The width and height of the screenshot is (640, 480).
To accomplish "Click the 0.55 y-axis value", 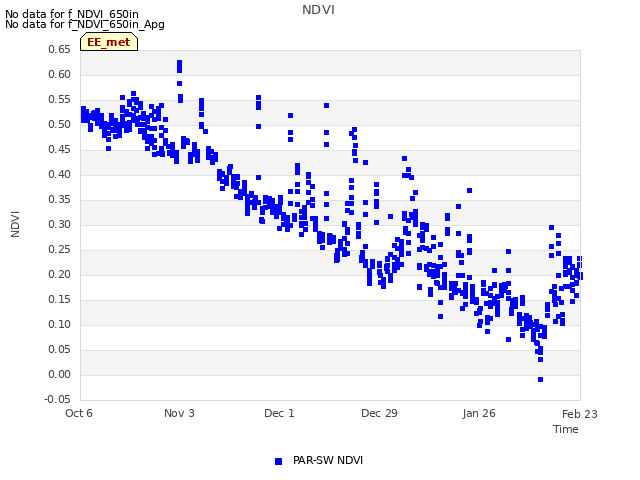I will [x=59, y=100].
